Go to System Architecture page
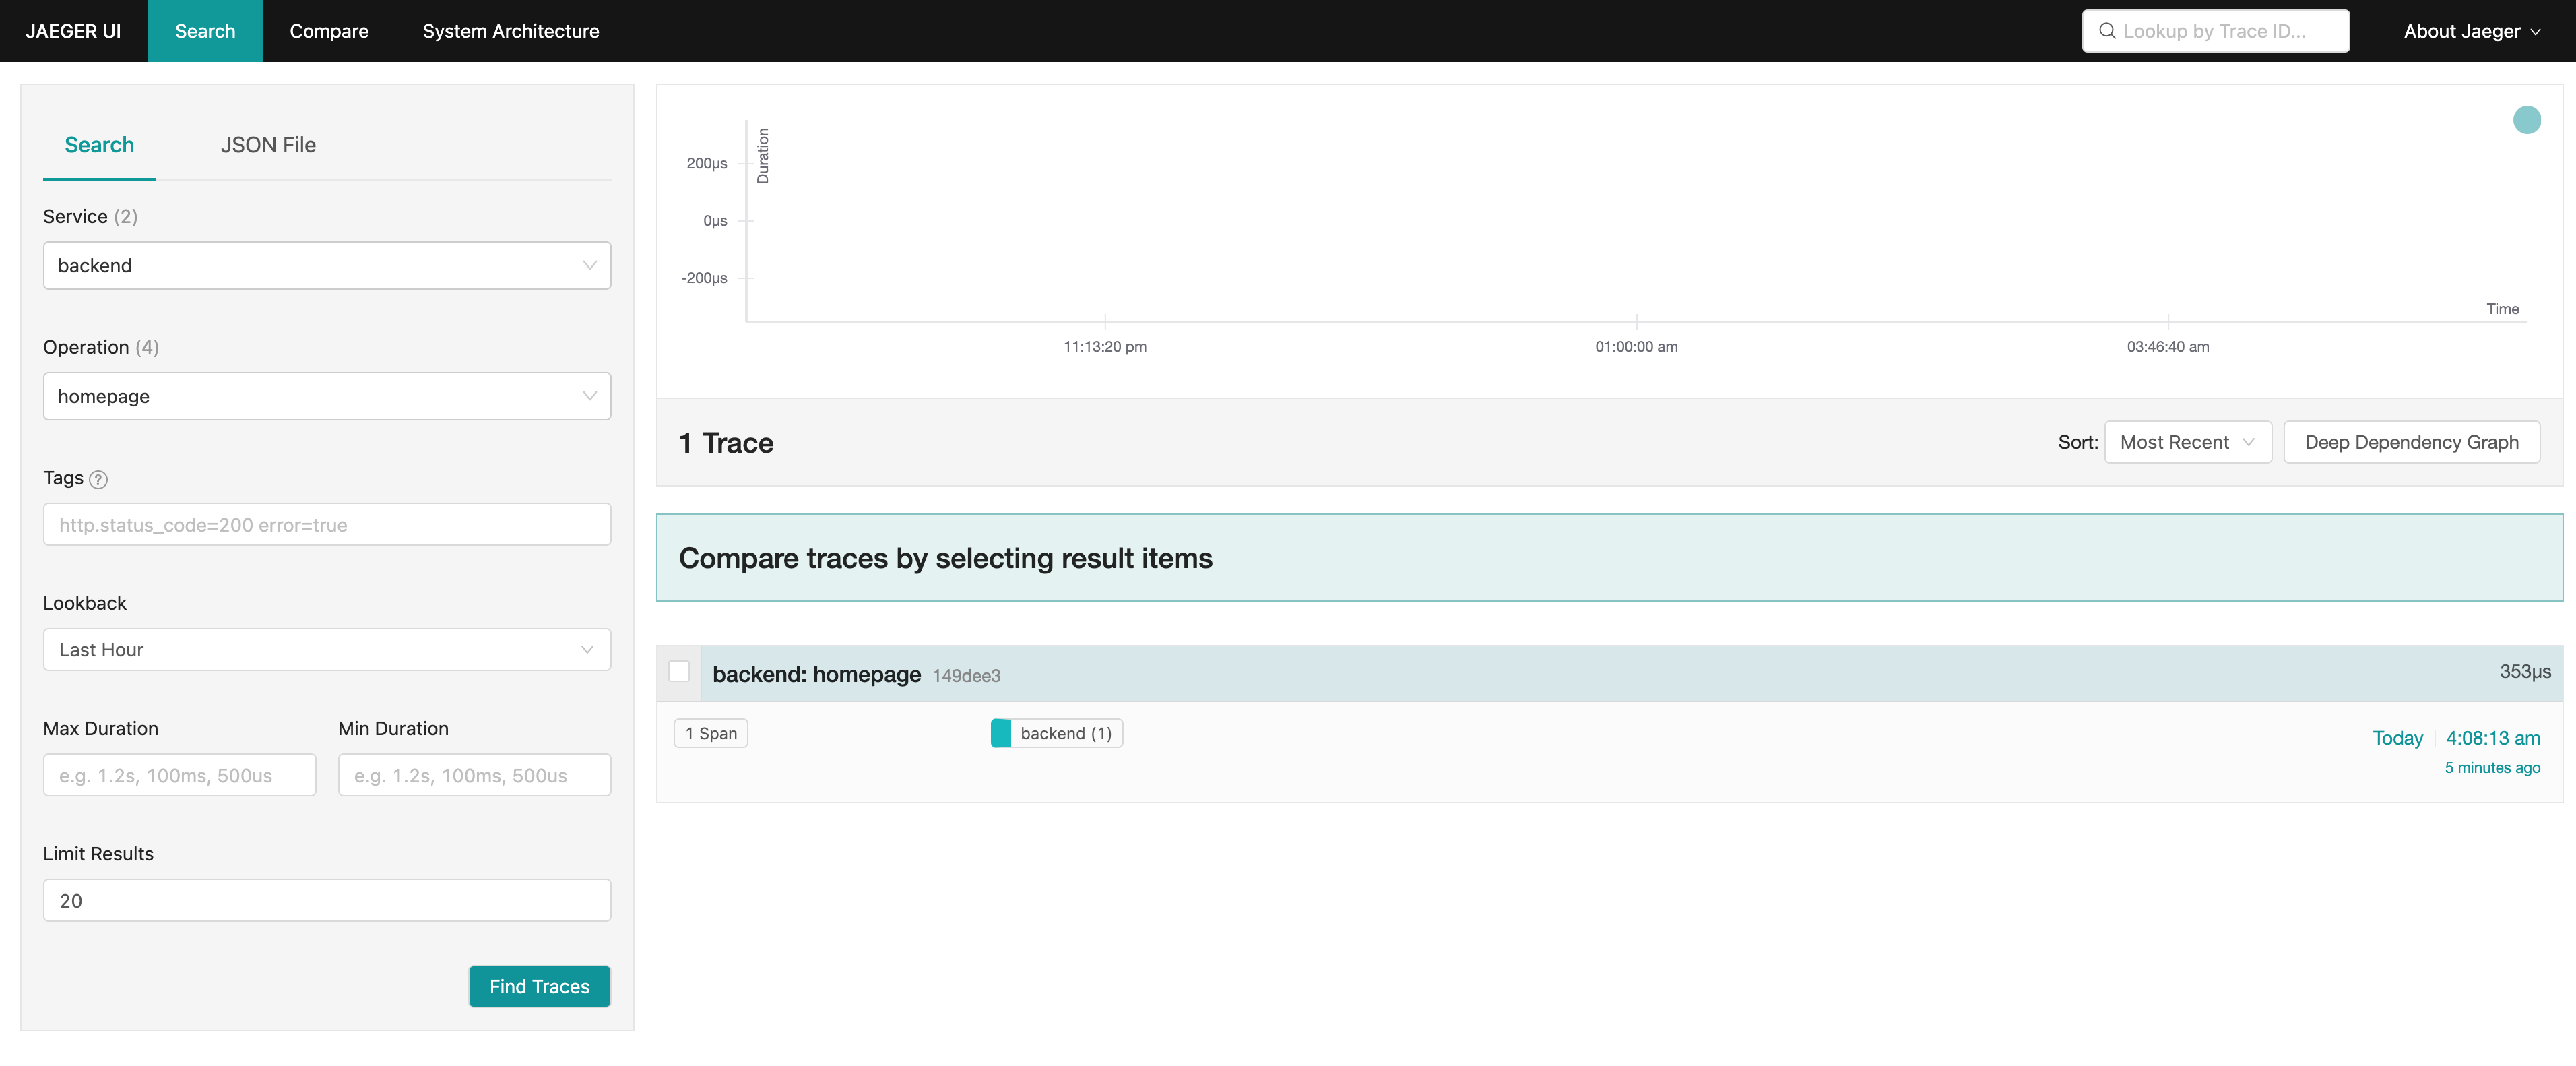Viewport: 2576px width, 1066px height. (510, 31)
